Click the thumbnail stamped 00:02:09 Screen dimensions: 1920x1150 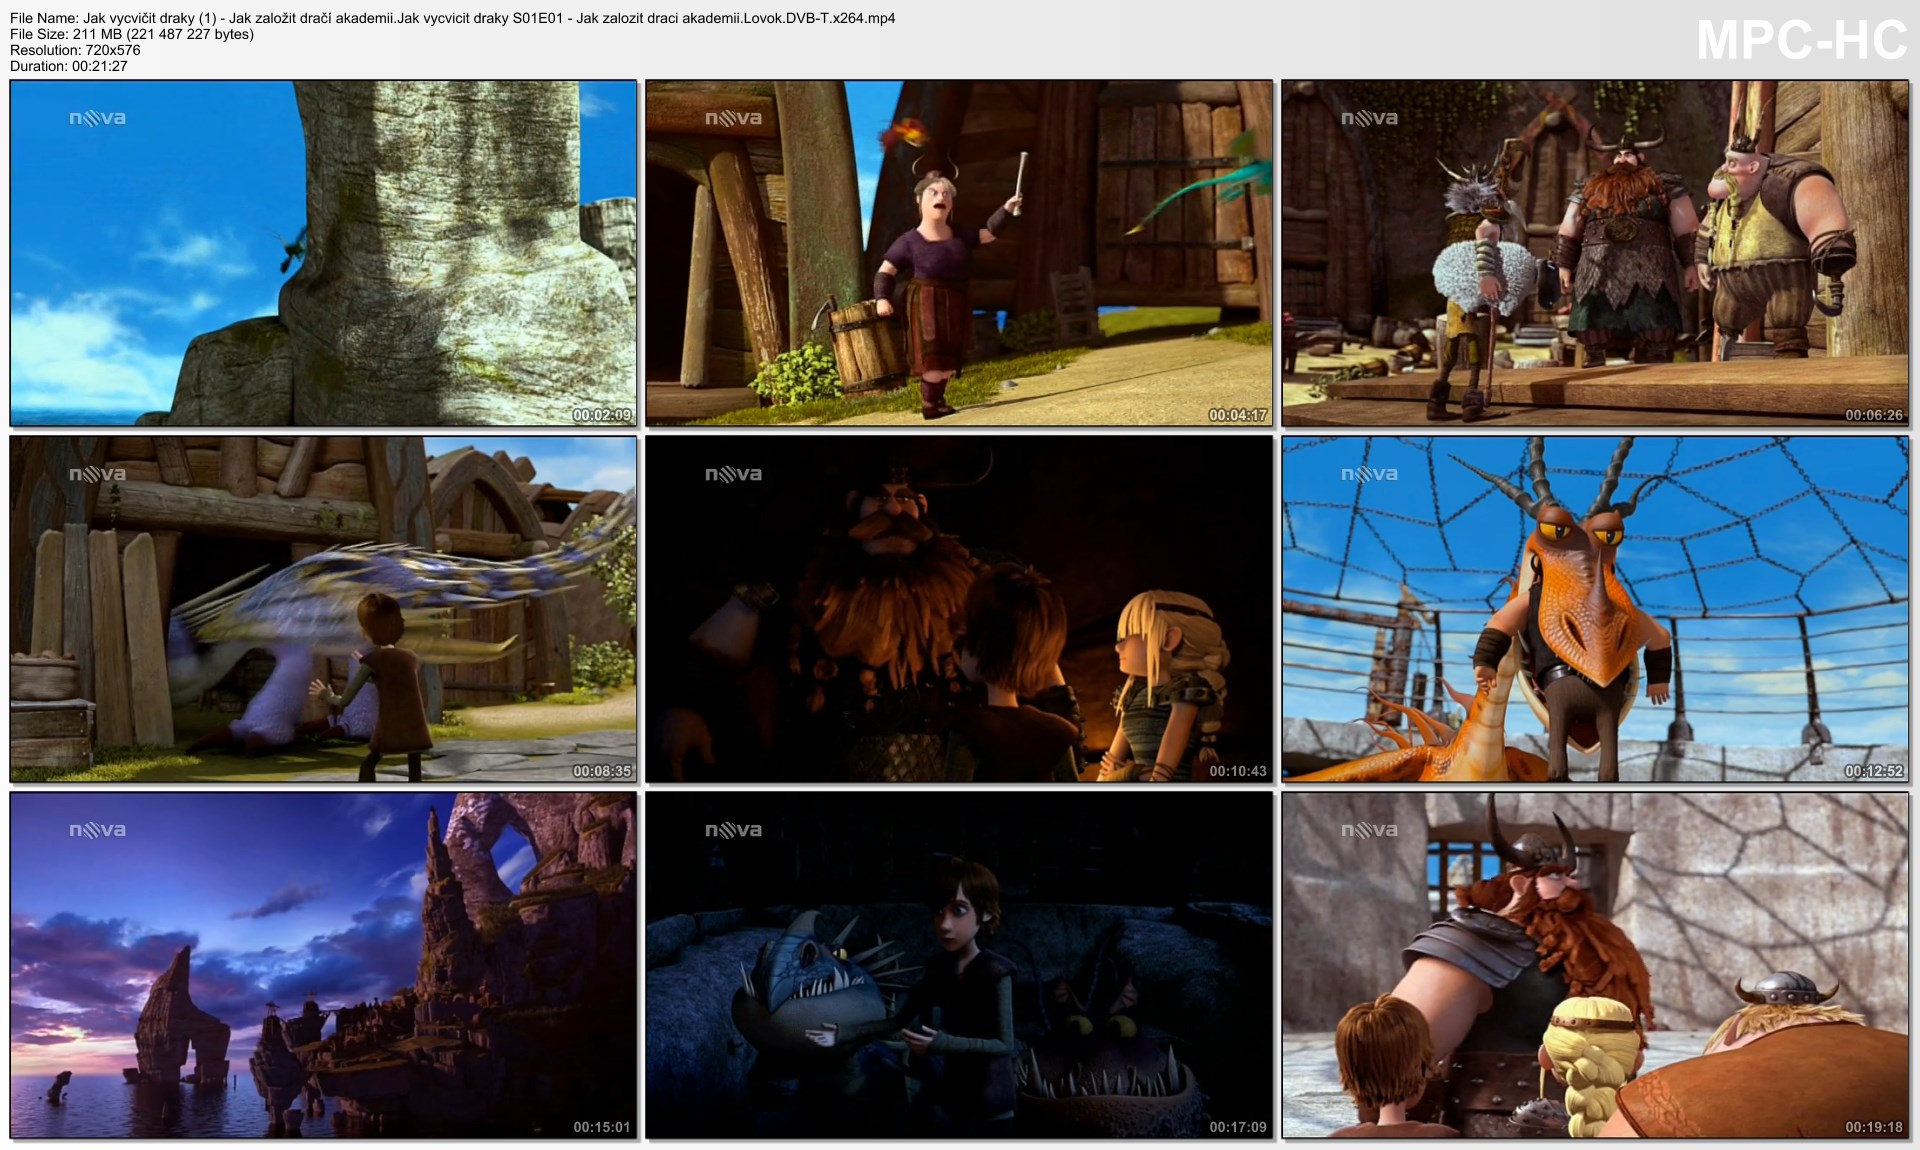323,253
